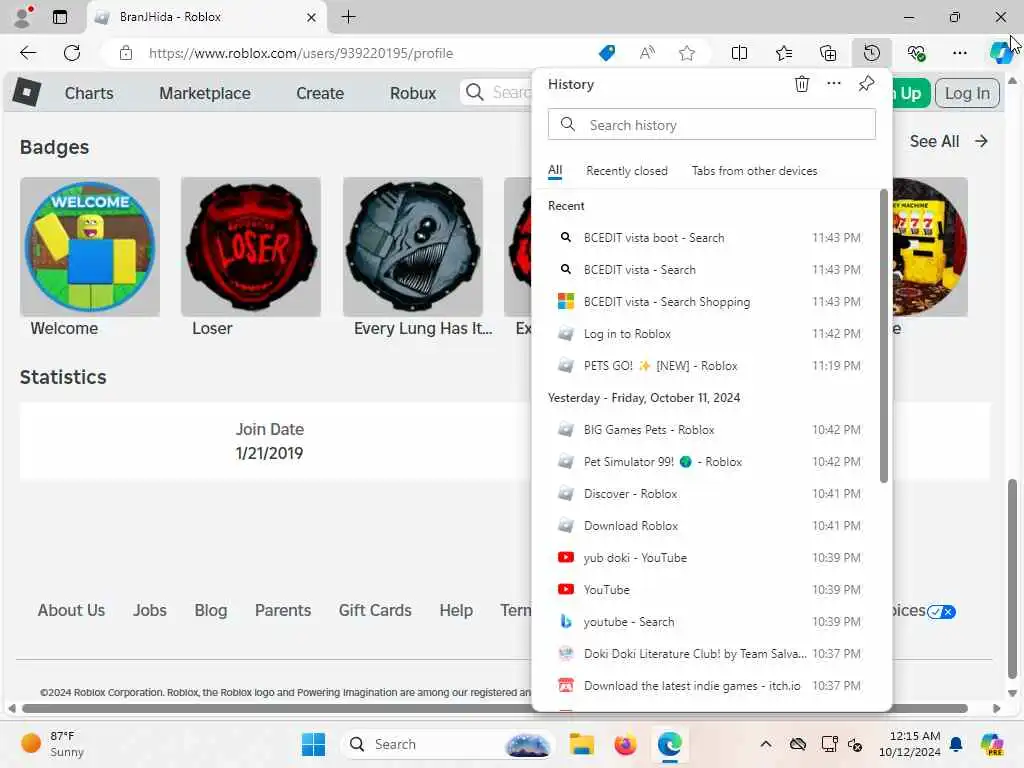Open 'PETS GO! [NEW] - Roblox' history entry

tap(710, 366)
